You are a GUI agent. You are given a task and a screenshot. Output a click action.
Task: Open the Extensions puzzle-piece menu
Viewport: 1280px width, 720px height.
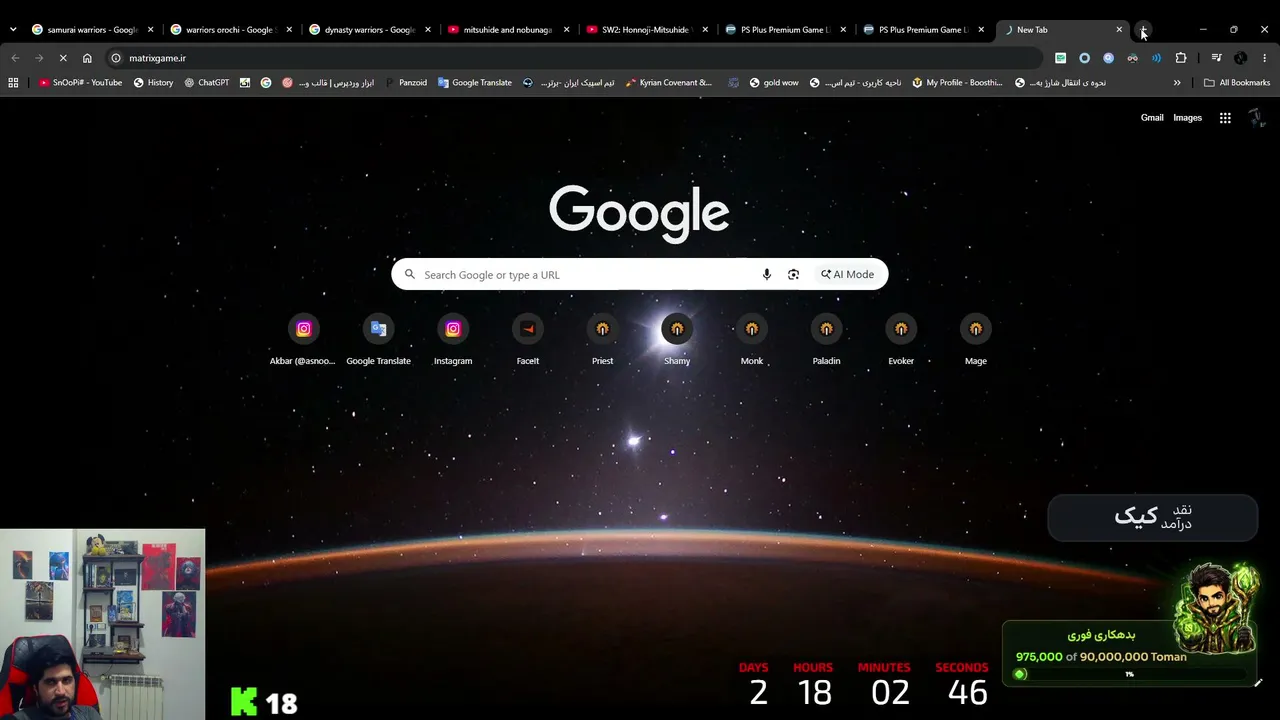point(1181,58)
